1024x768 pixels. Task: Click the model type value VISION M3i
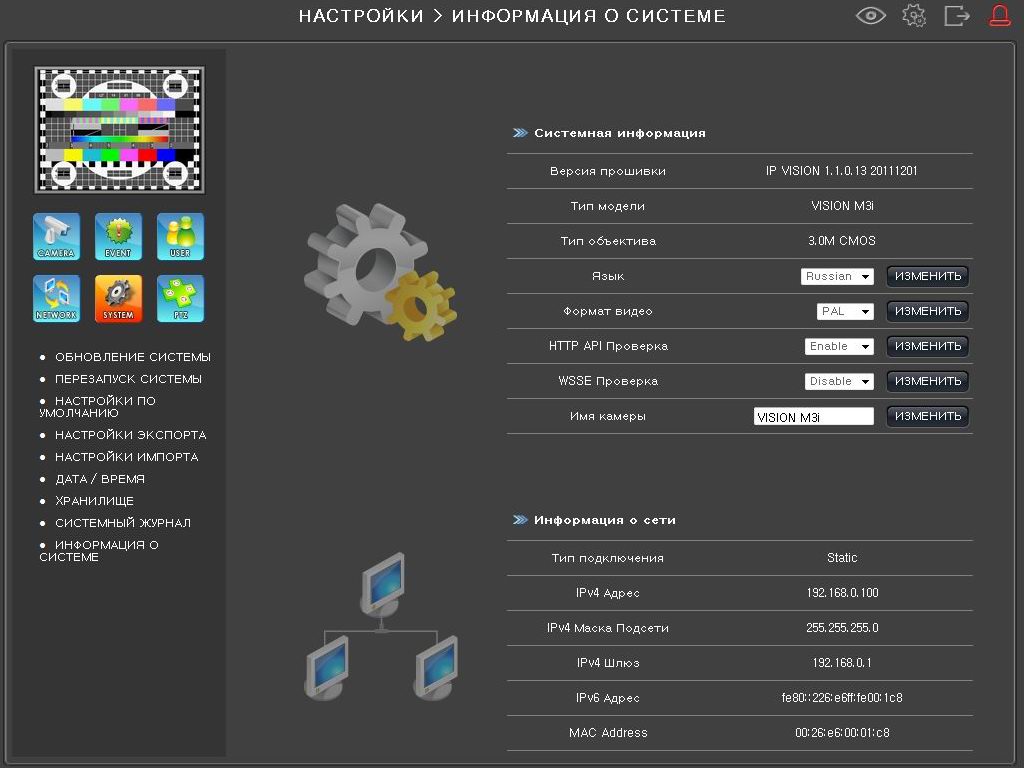(842, 206)
